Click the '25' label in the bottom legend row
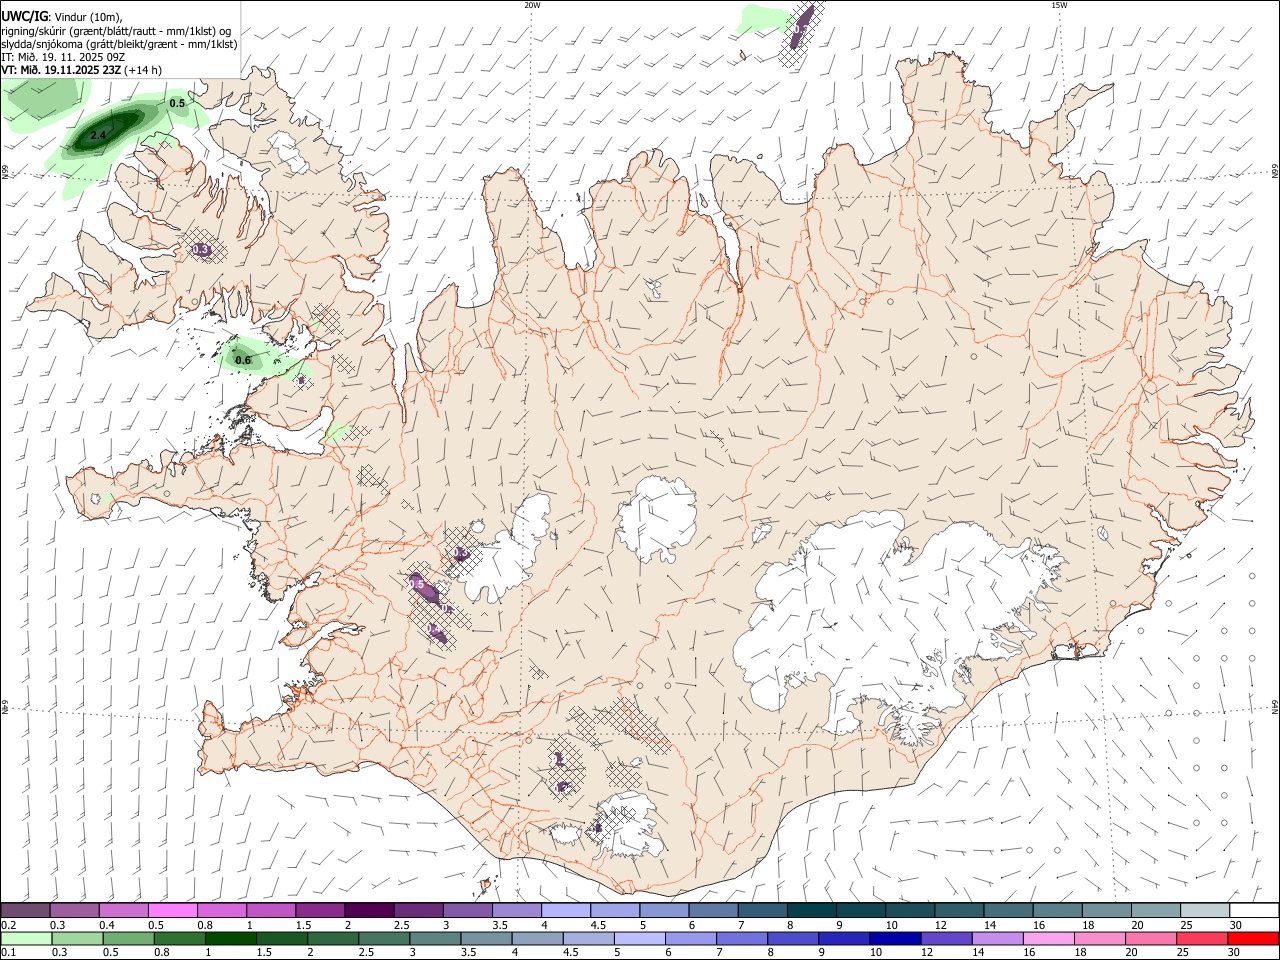 [x=1184, y=953]
